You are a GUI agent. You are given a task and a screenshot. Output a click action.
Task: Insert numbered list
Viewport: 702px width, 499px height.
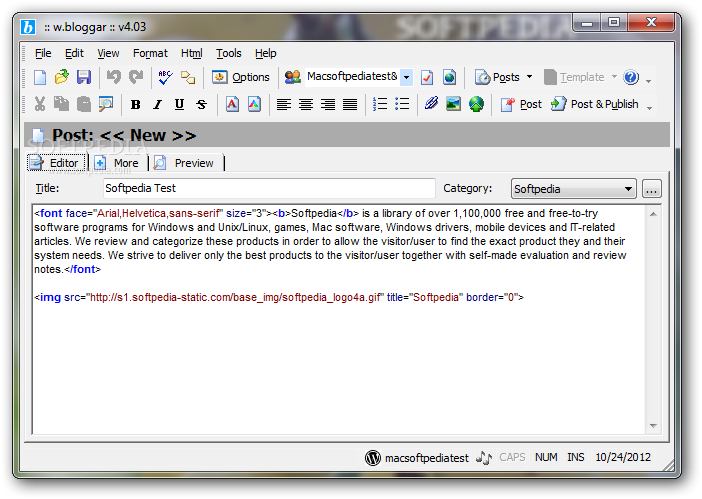click(380, 104)
